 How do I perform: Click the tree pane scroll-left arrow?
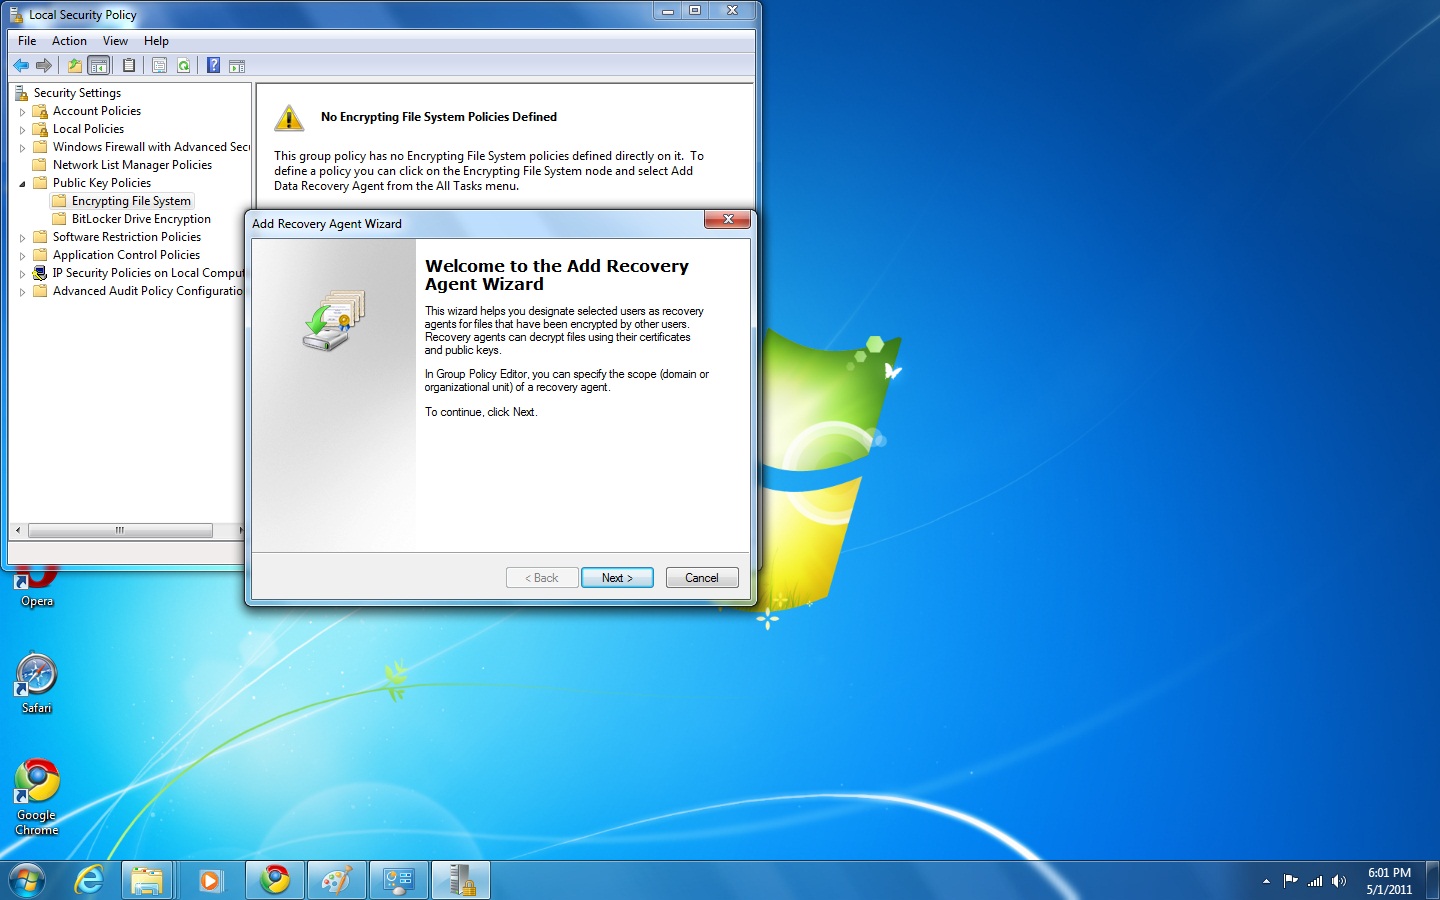pos(18,530)
